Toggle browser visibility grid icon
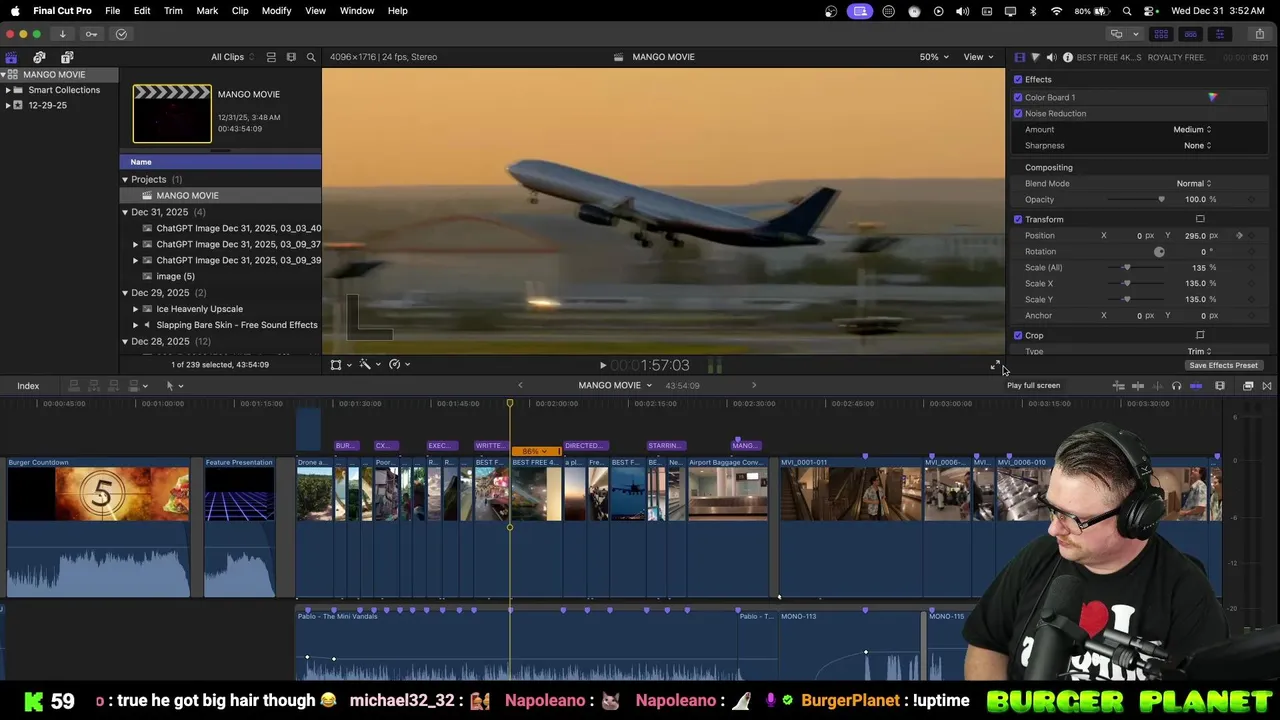The width and height of the screenshot is (1280, 720). click(x=1161, y=34)
